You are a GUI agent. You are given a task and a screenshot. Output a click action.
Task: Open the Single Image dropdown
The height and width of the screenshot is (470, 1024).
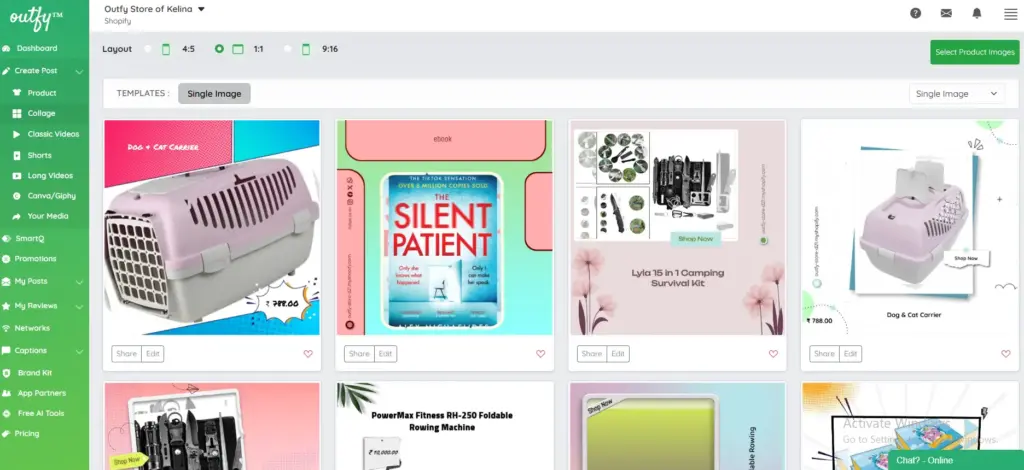pyautogui.click(x=955, y=94)
